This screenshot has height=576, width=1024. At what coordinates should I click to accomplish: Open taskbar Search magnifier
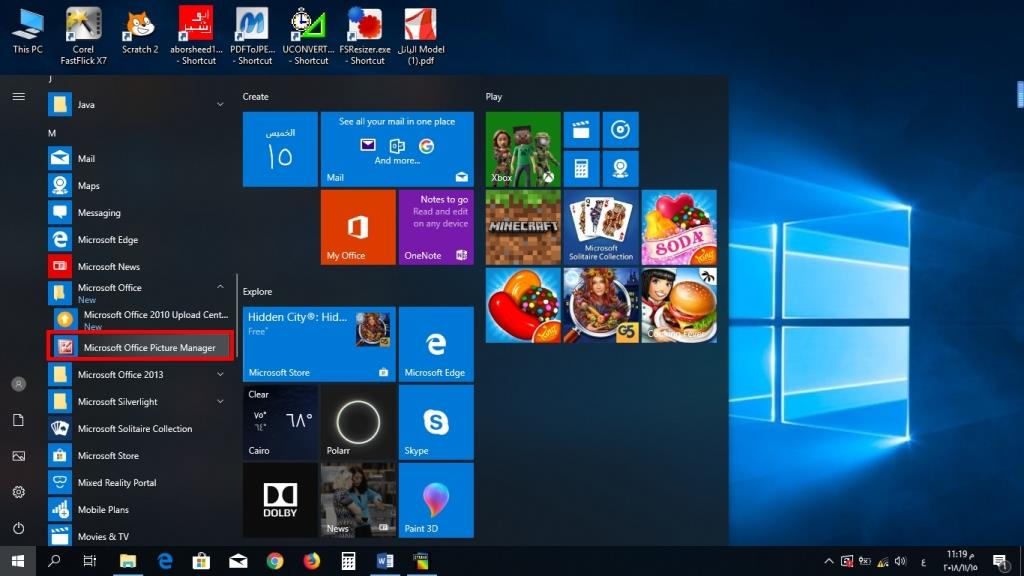point(54,561)
